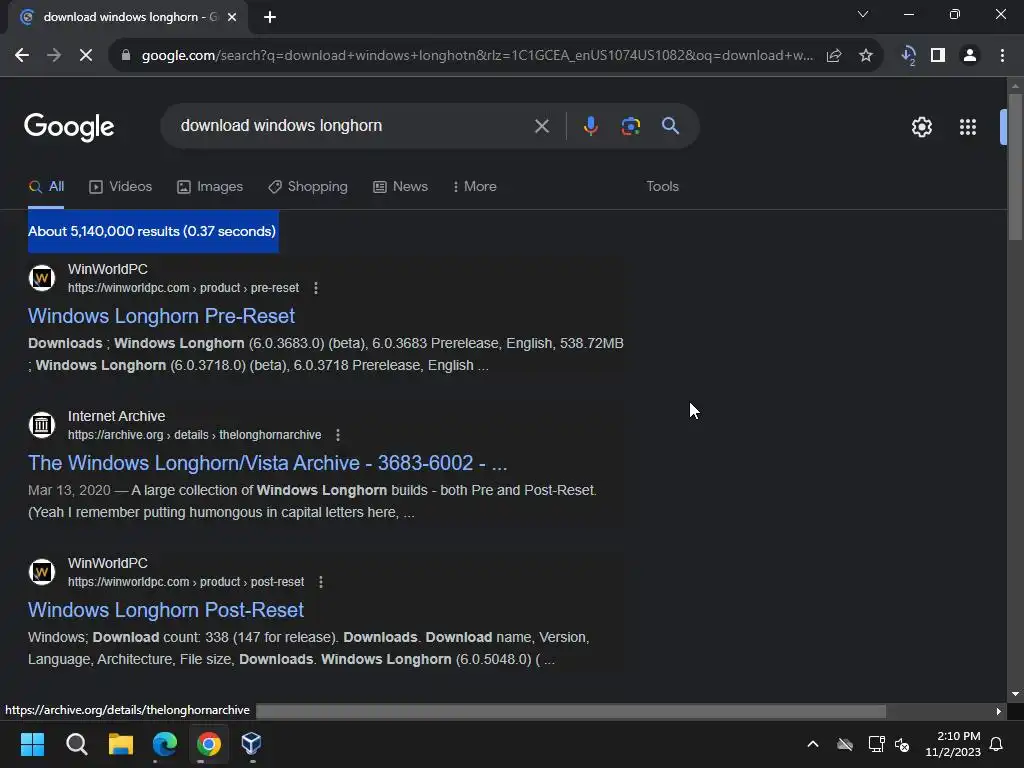Stop loading the page
Viewport: 1024px width, 768px height.
click(x=86, y=56)
